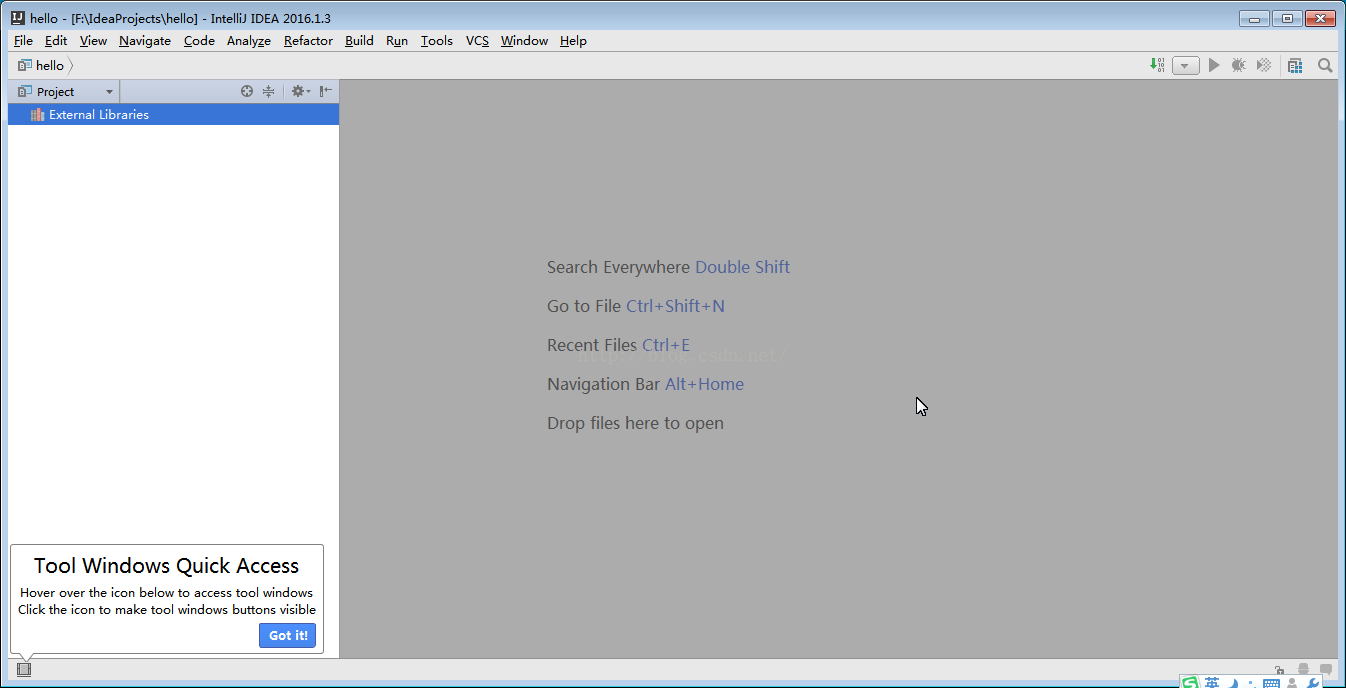Click the Search Everywhere magnifier icon
This screenshot has height=688, width=1346.
point(1325,65)
